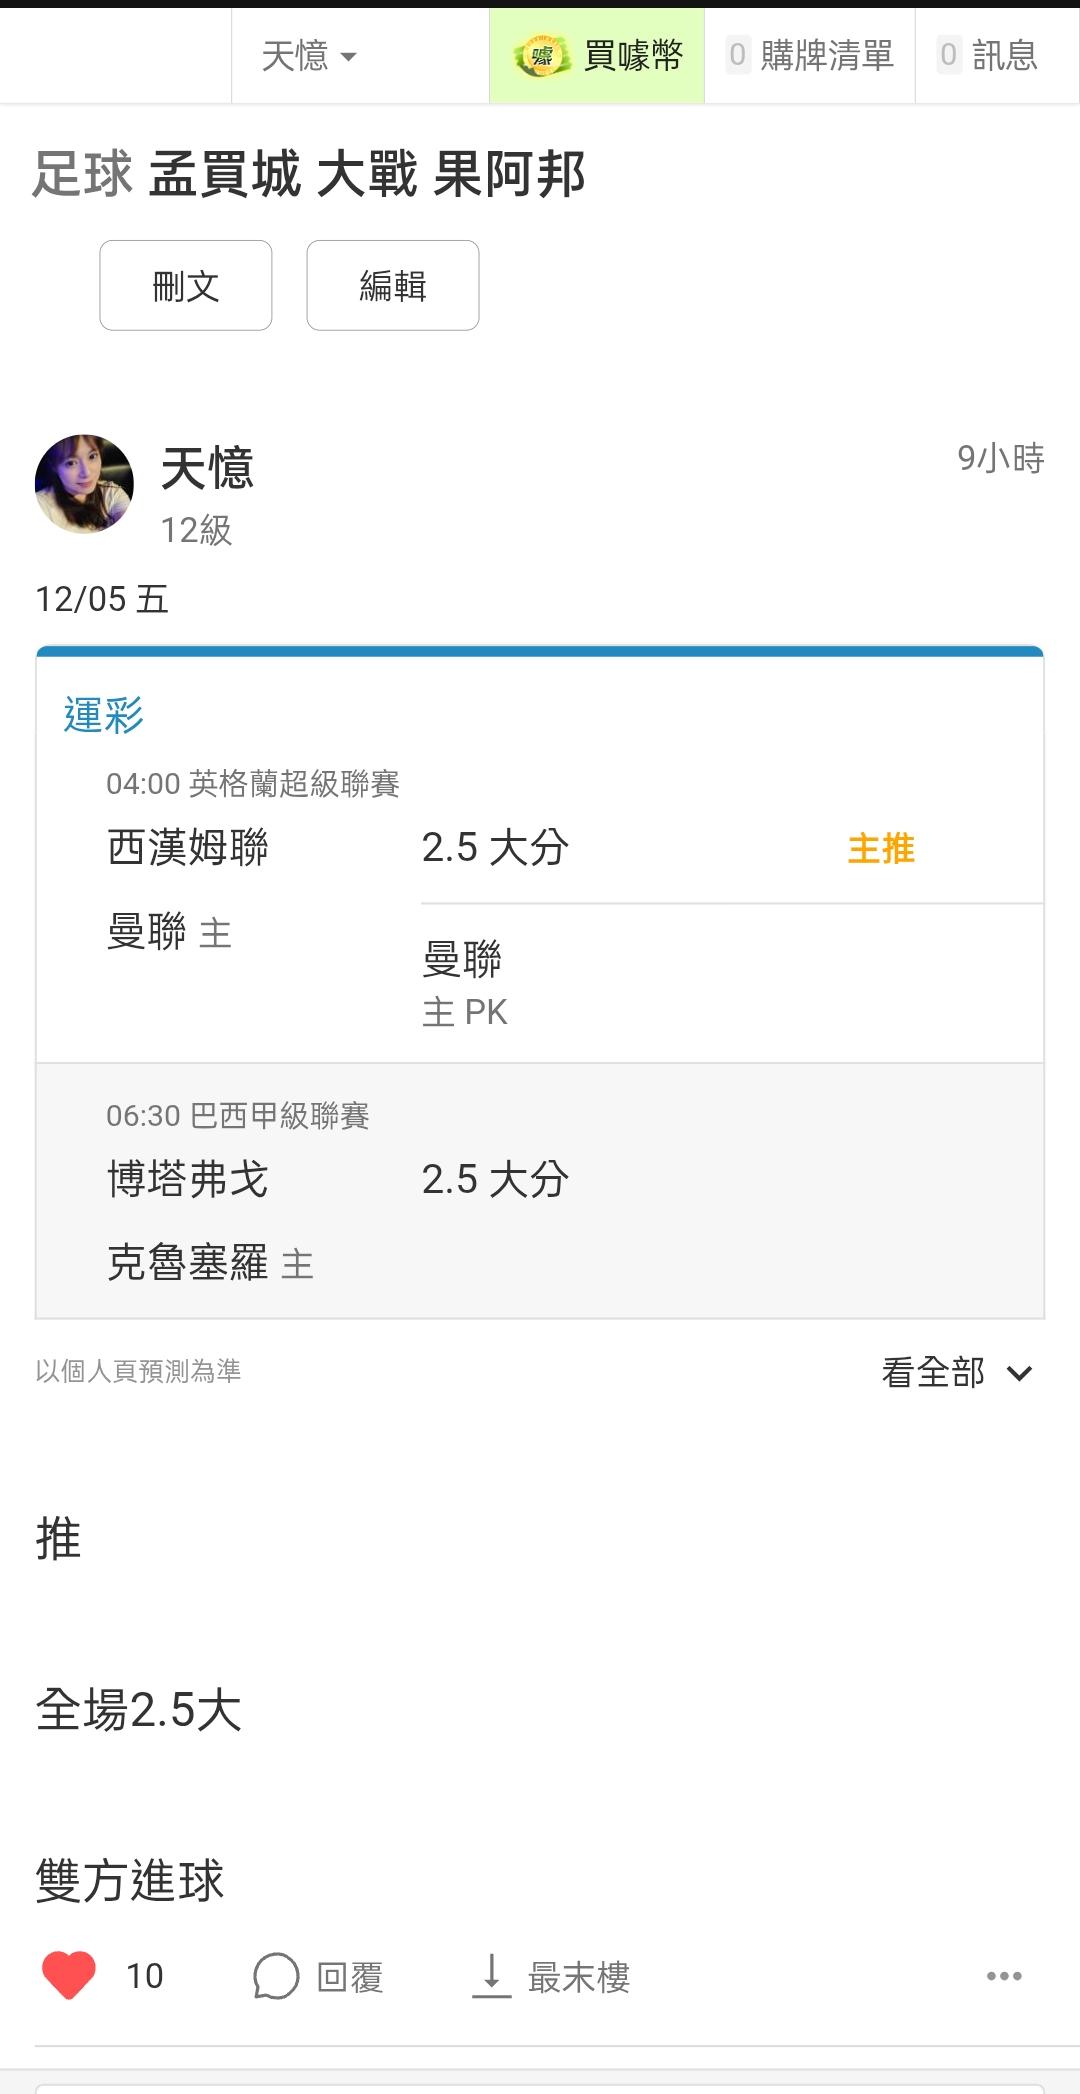Click the 回覆 reply label
Viewport: 1080px width, 2094px height.
click(349, 1977)
